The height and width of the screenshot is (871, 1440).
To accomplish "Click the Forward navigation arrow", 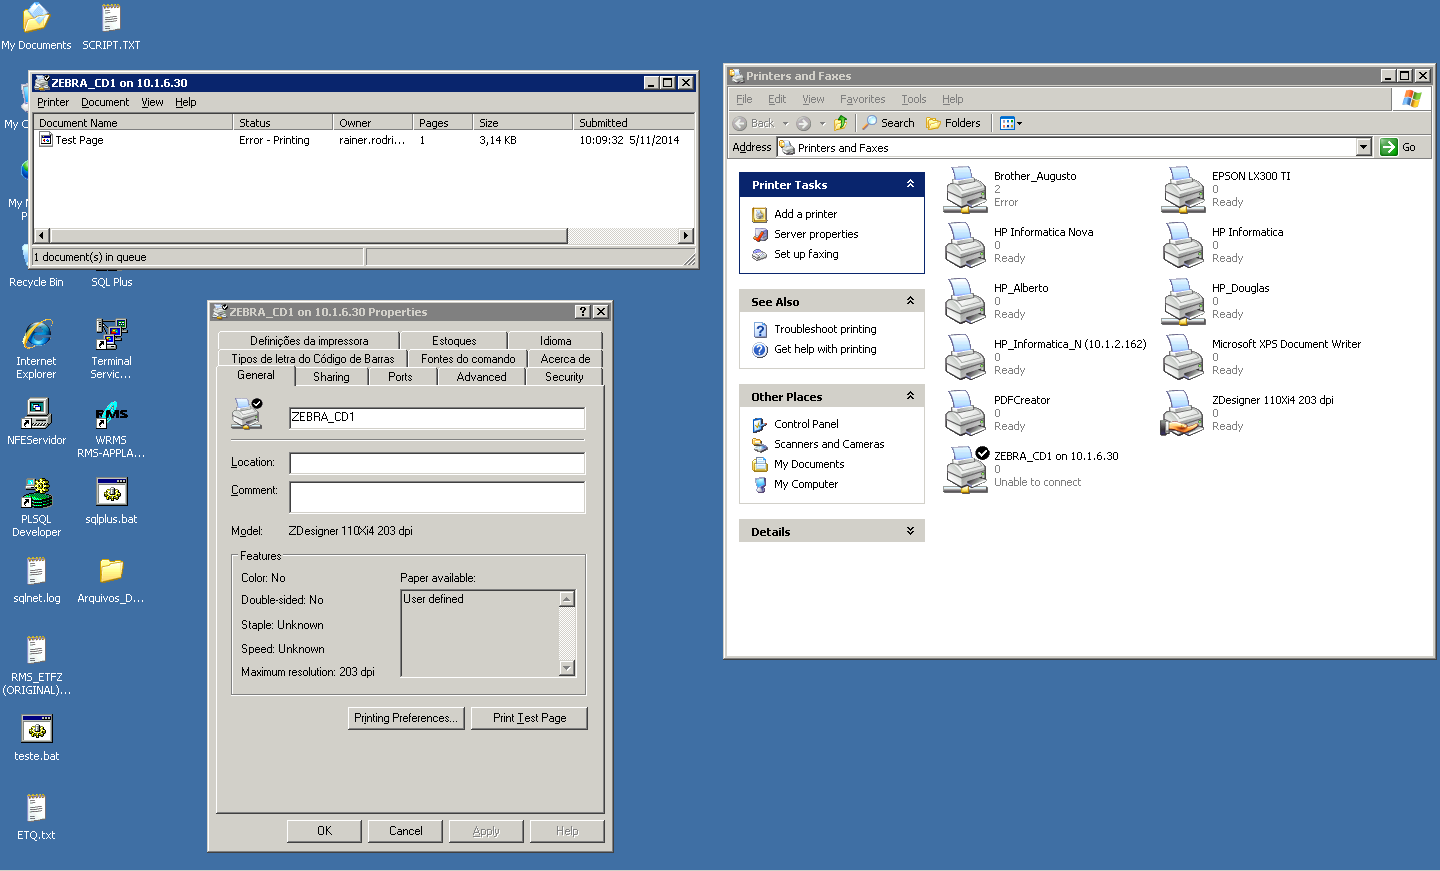I will point(803,123).
